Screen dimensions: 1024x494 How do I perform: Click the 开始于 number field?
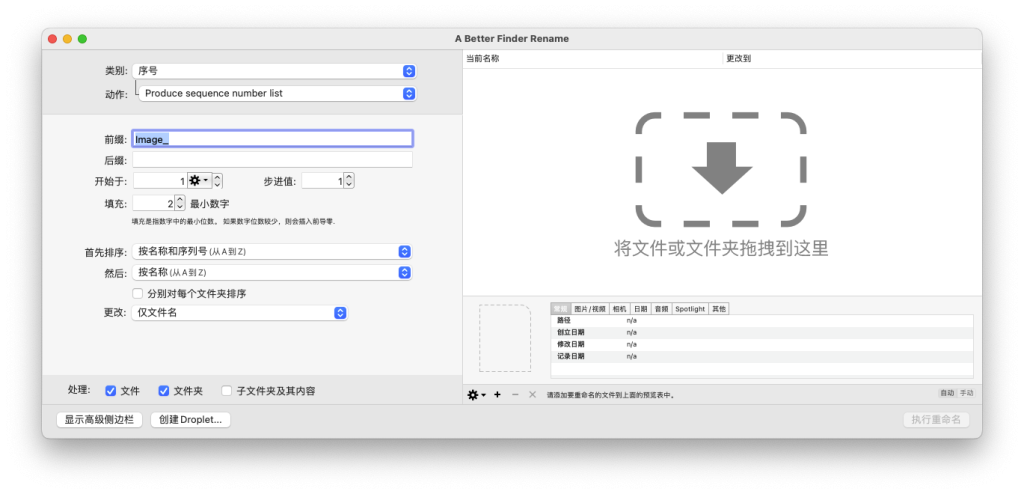click(x=160, y=180)
